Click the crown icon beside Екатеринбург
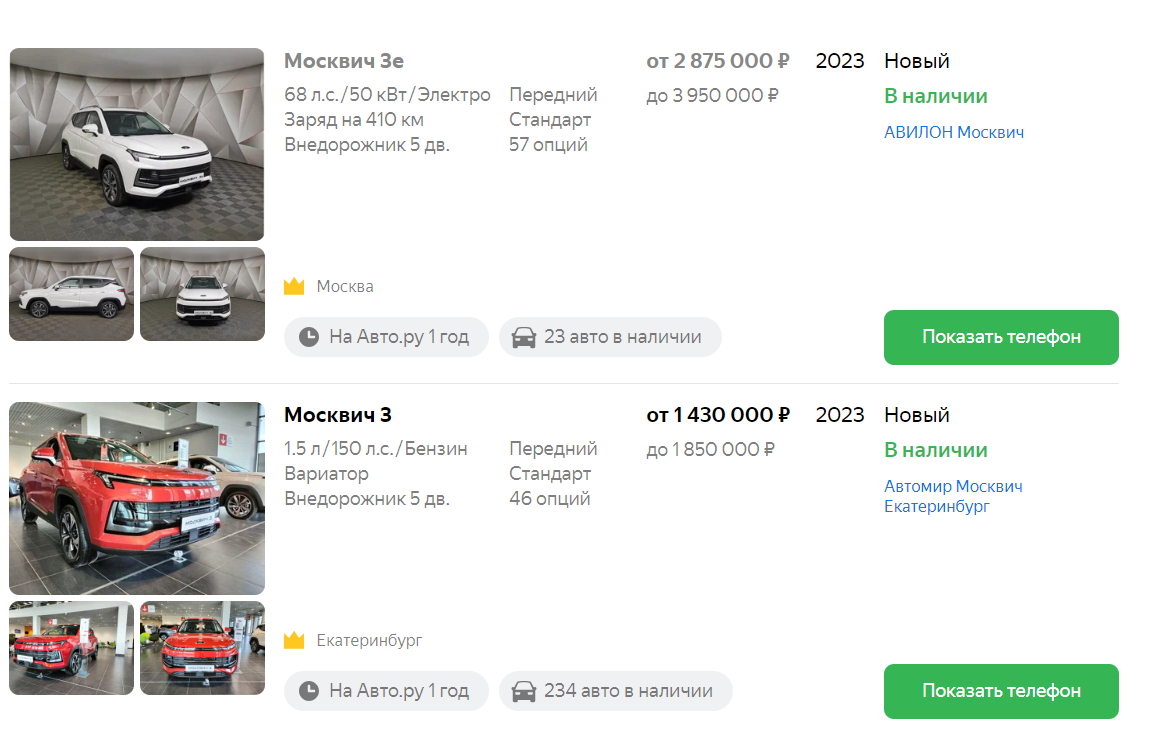Screen dimensions: 1149x732 tap(294, 640)
